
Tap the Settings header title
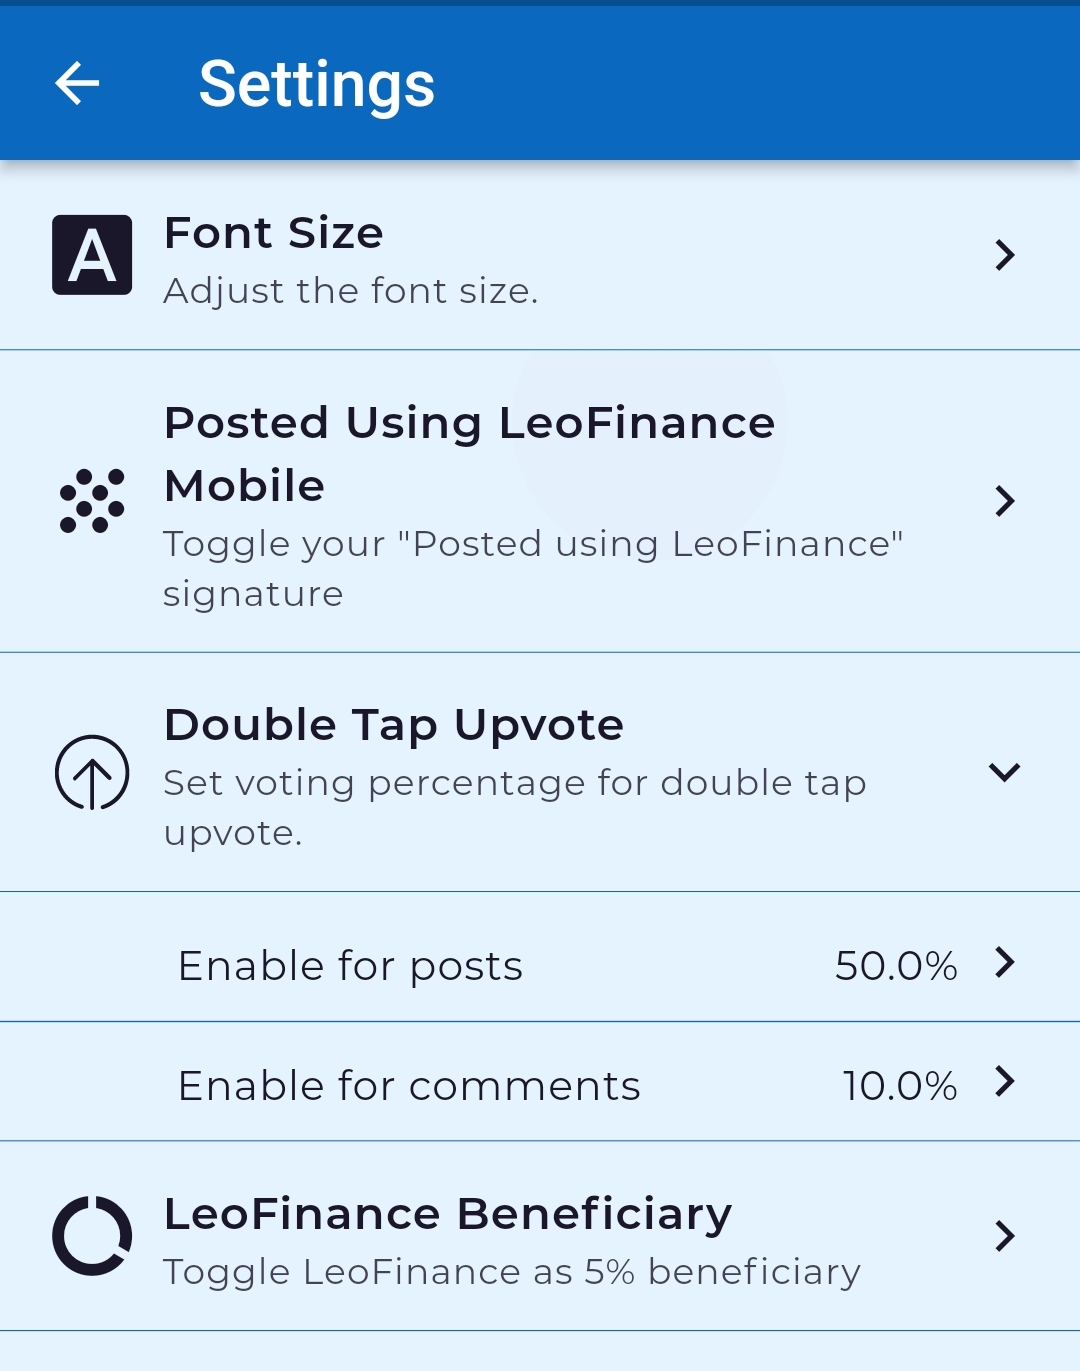click(x=317, y=84)
